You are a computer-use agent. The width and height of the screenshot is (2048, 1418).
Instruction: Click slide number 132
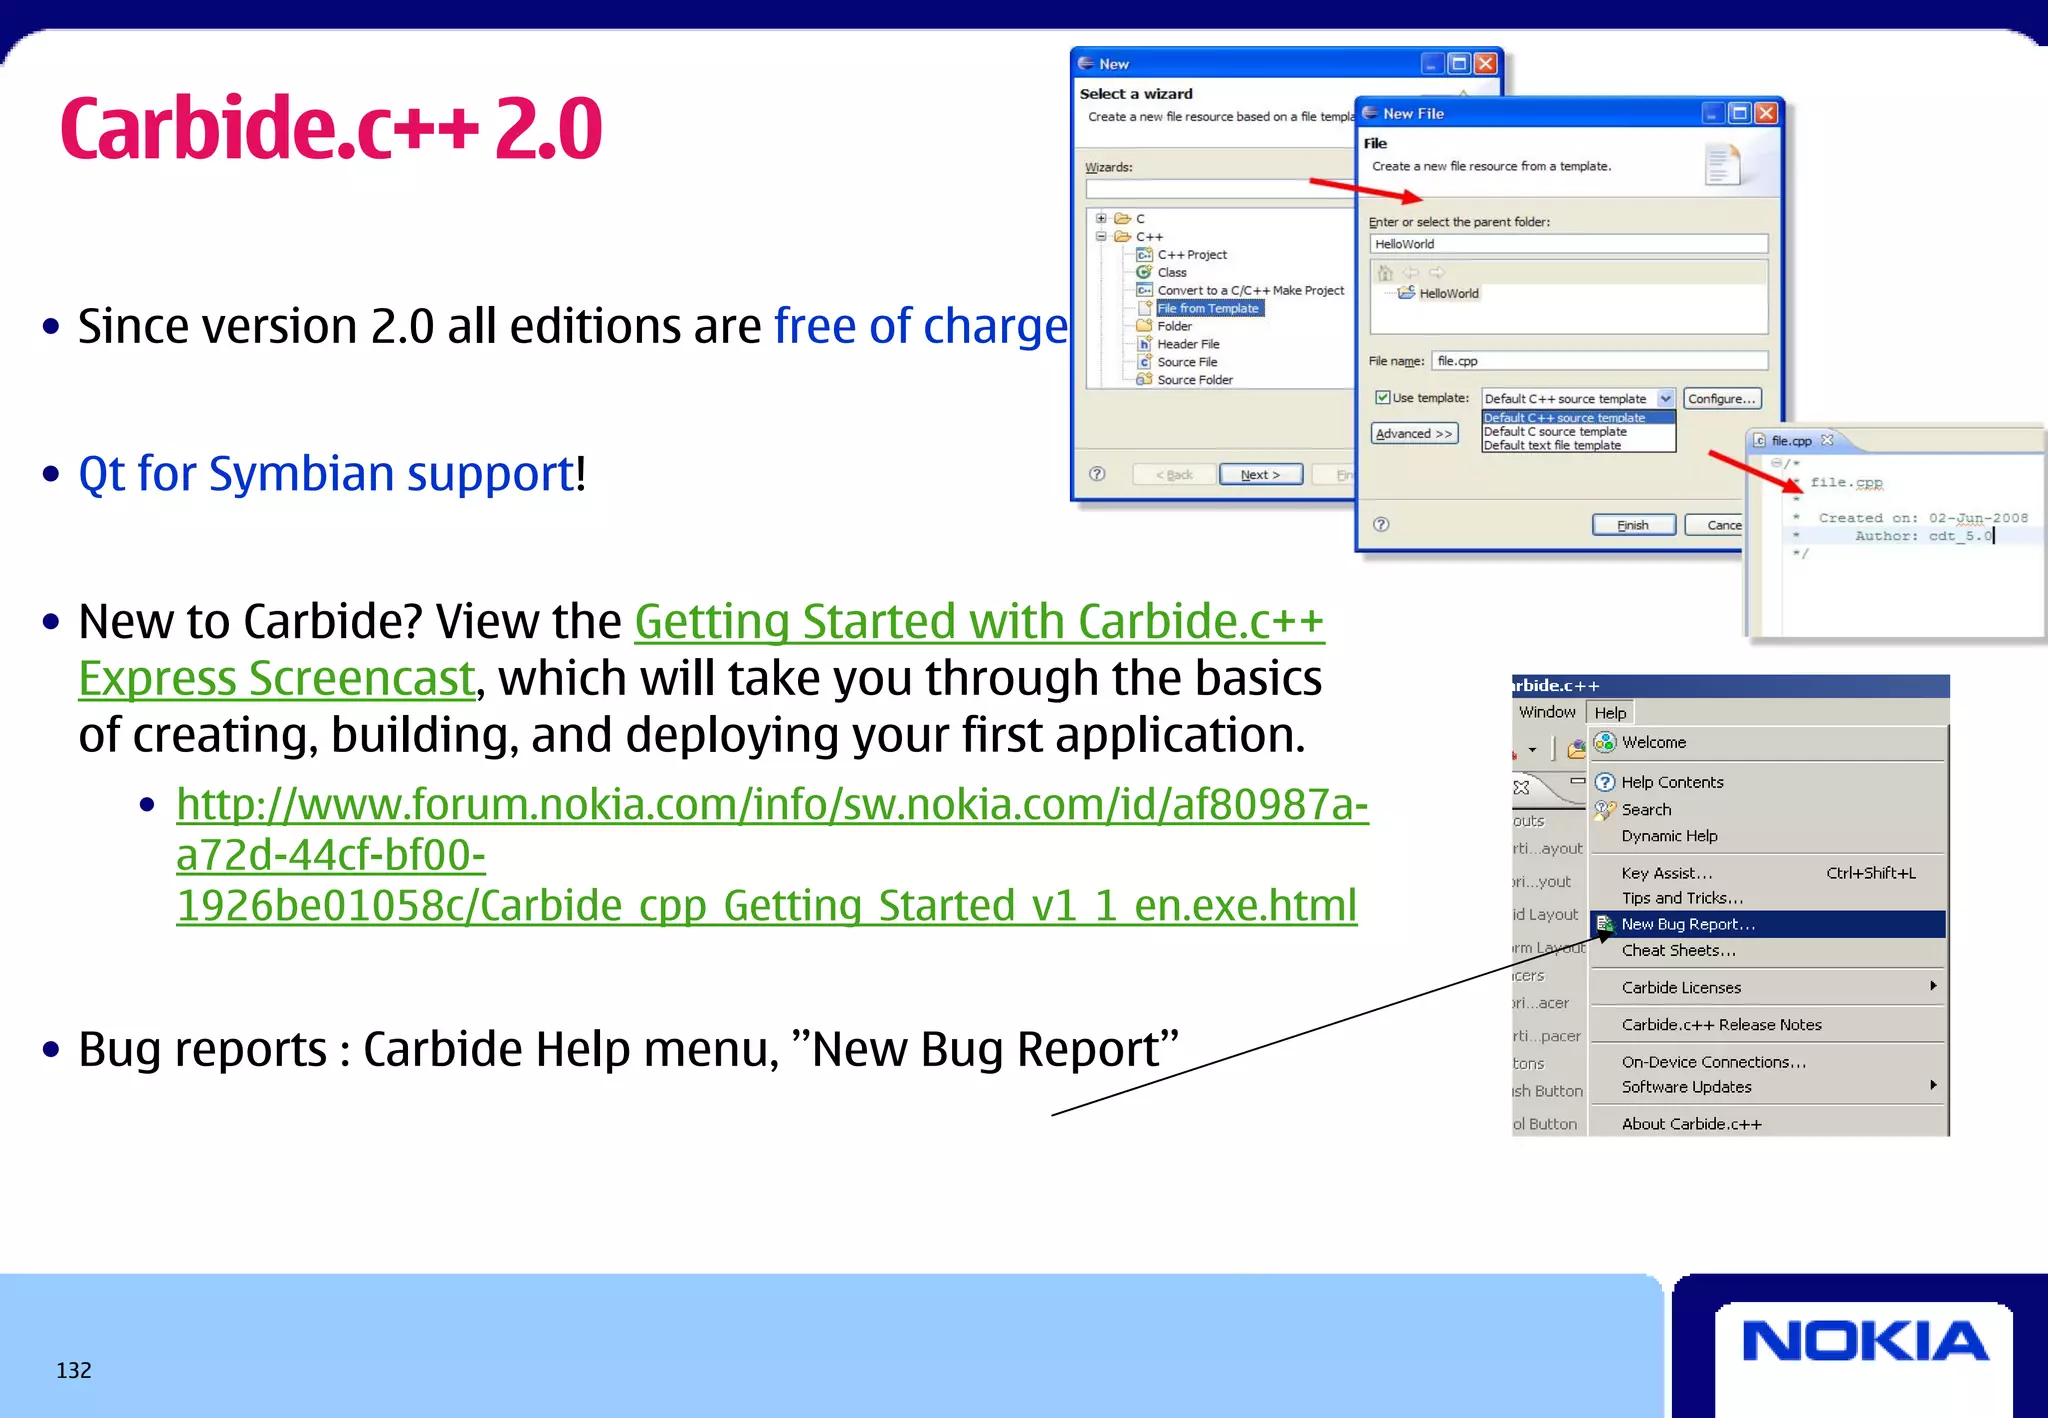click(73, 1370)
